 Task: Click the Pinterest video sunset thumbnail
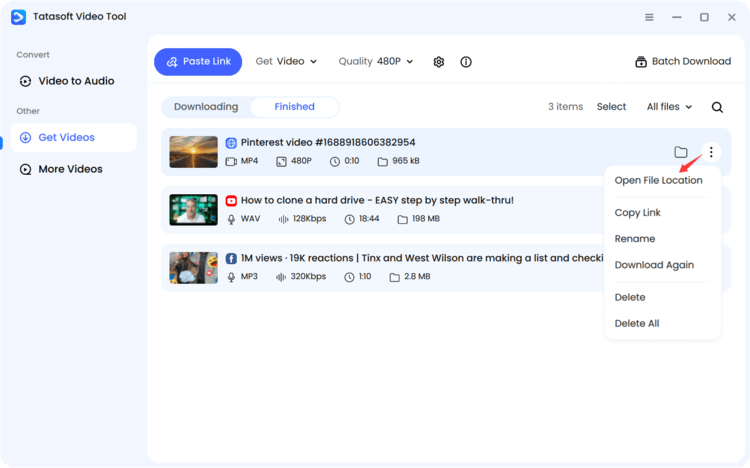[x=194, y=152]
